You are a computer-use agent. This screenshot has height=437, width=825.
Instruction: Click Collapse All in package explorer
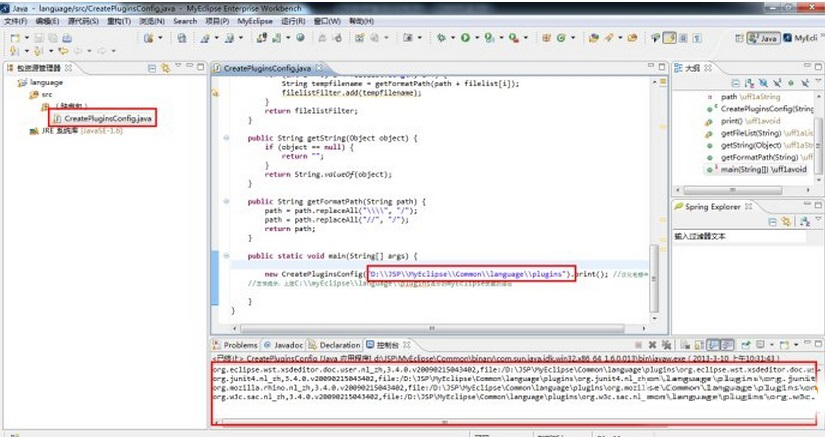(152, 68)
